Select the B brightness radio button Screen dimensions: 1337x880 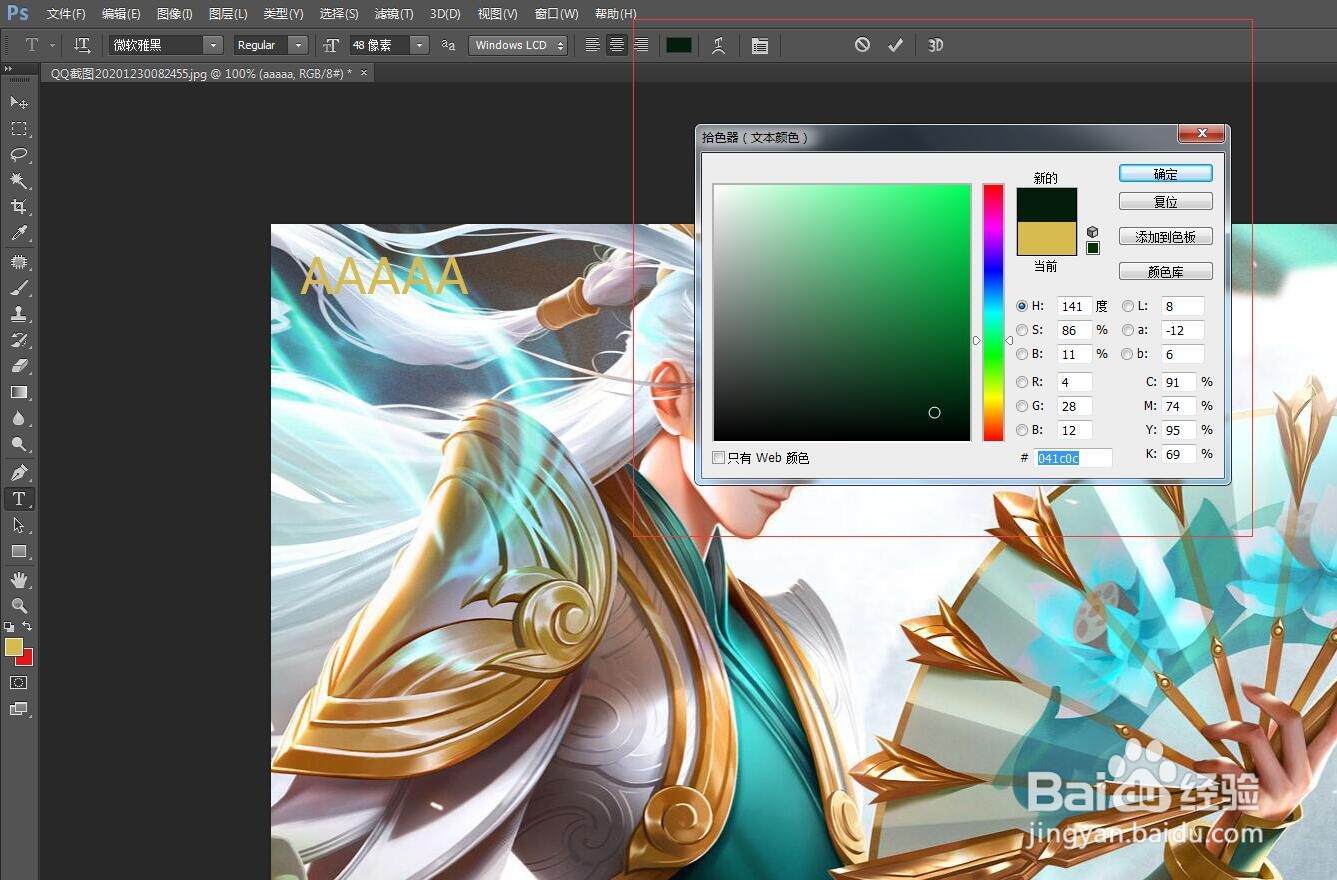1022,354
